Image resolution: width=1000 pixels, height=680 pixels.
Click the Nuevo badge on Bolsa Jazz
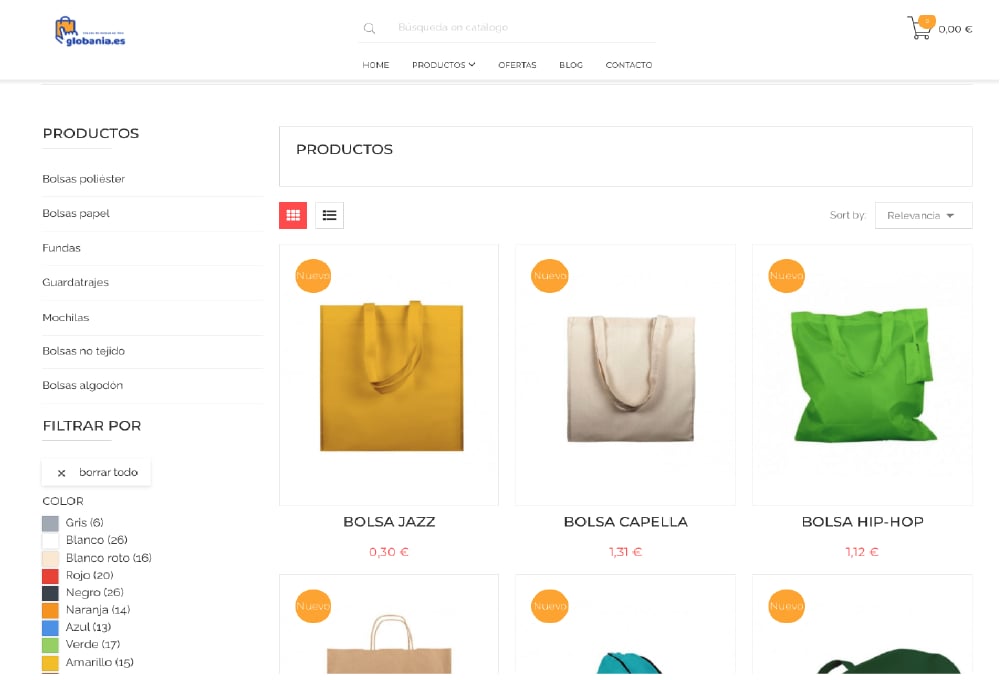click(313, 275)
